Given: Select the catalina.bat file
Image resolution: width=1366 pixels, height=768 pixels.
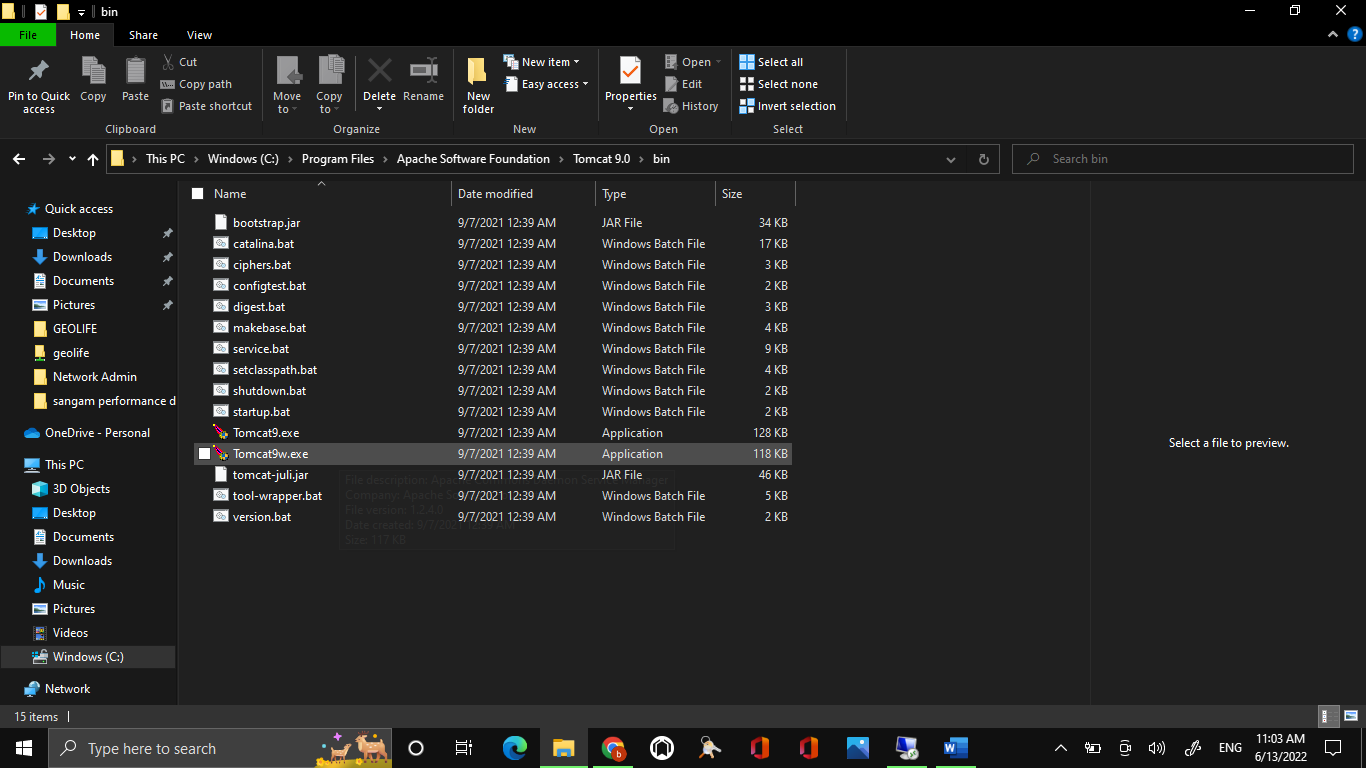Looking at the screenshot, I should pos(263,244).
